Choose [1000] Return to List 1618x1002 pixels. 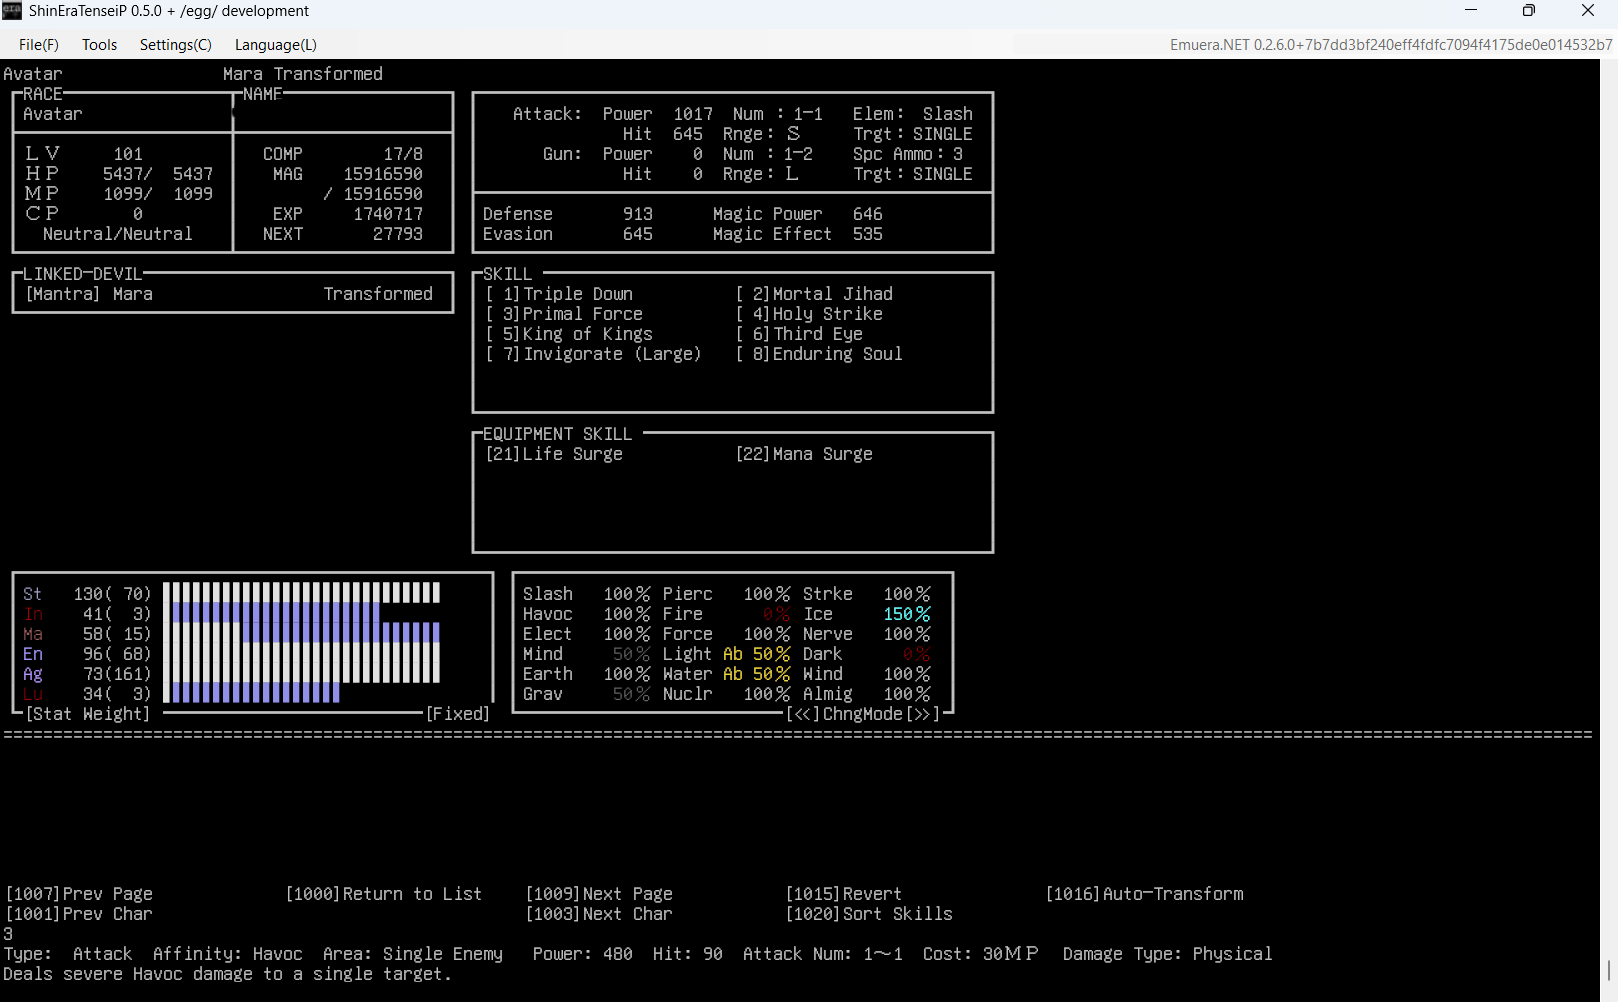[384, 894]
